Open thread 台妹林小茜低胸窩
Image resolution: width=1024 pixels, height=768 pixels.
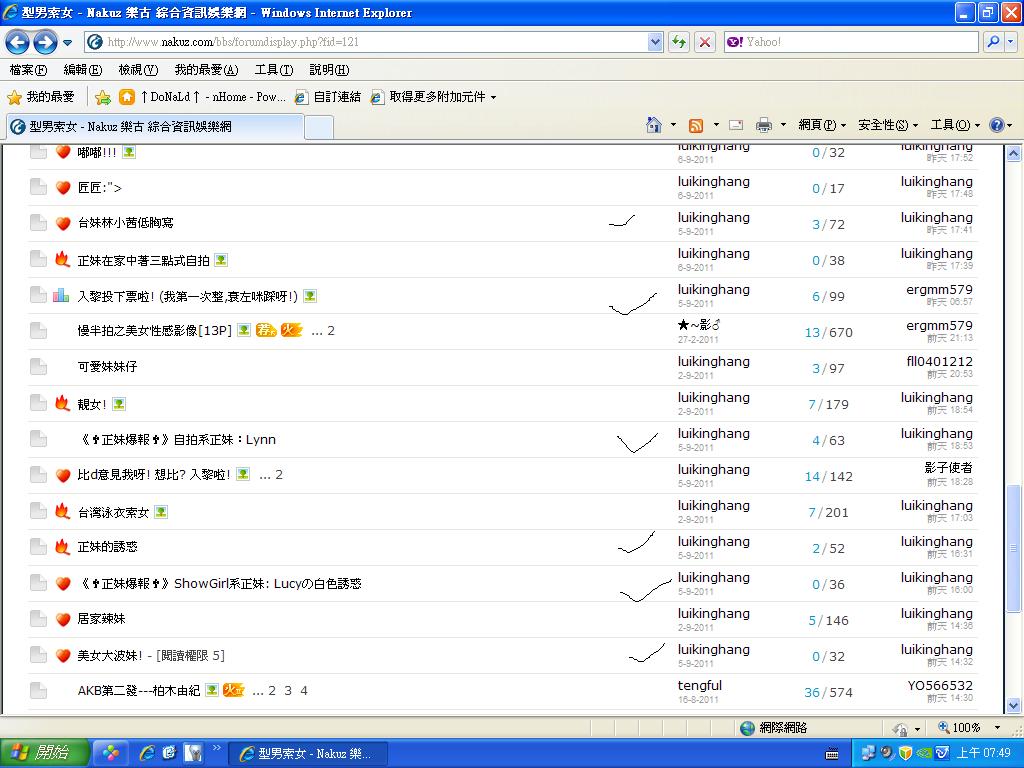125,223
